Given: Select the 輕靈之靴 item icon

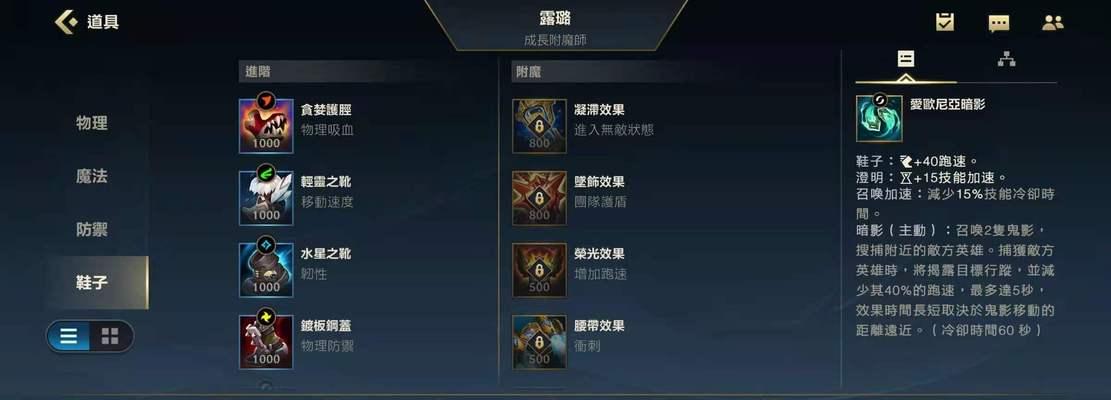Looking at the screenshot, I should 266,198.
